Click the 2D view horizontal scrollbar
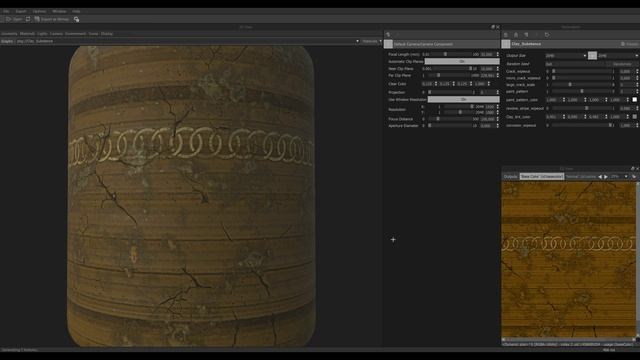The image size is (640, 360). click(x=569, y=340)
